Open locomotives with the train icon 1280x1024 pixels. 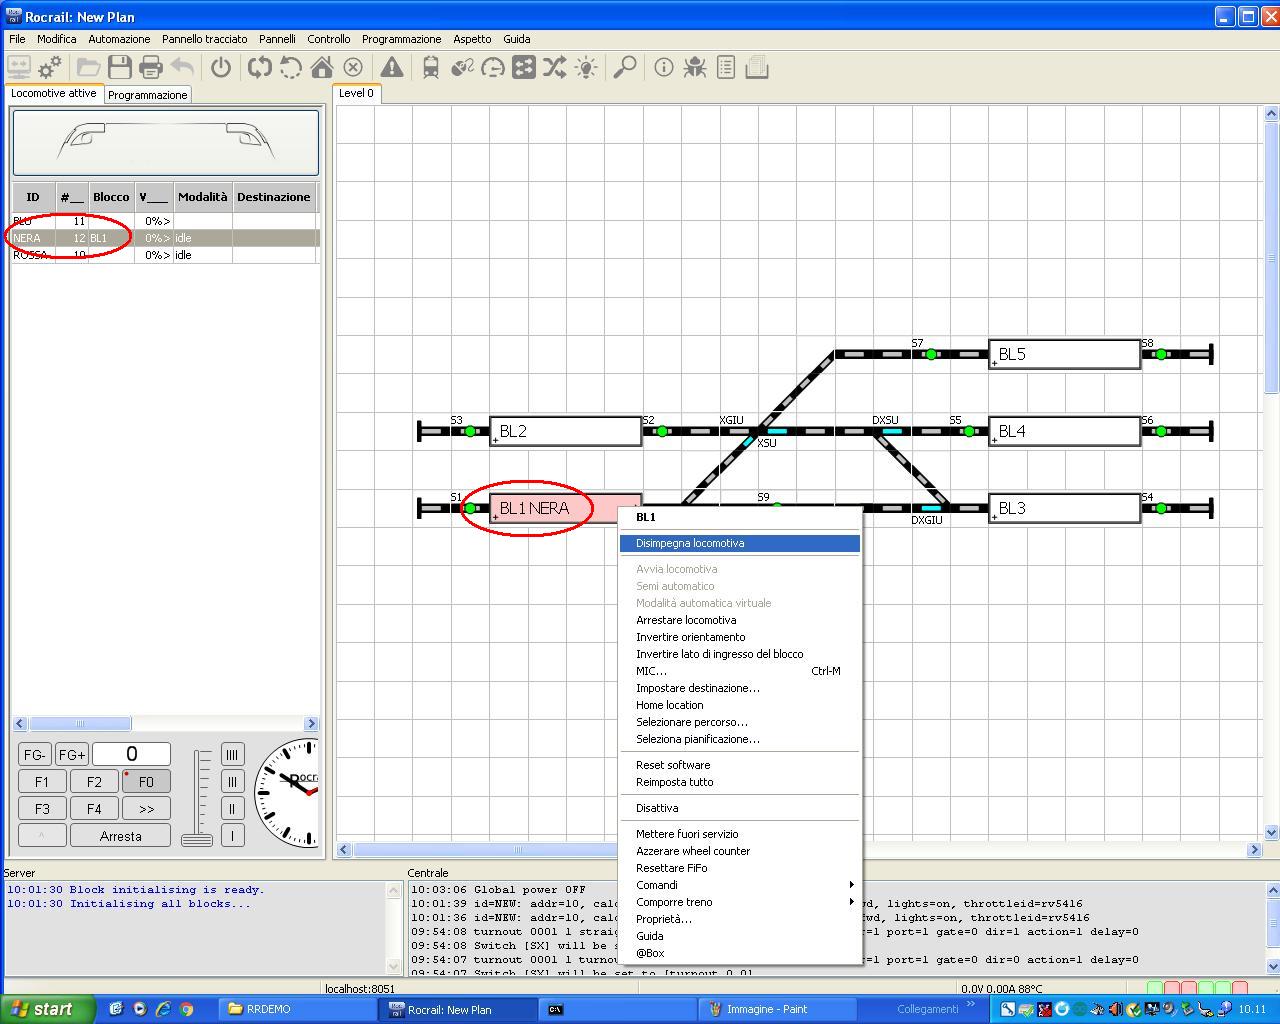click(x=431, y=67)
